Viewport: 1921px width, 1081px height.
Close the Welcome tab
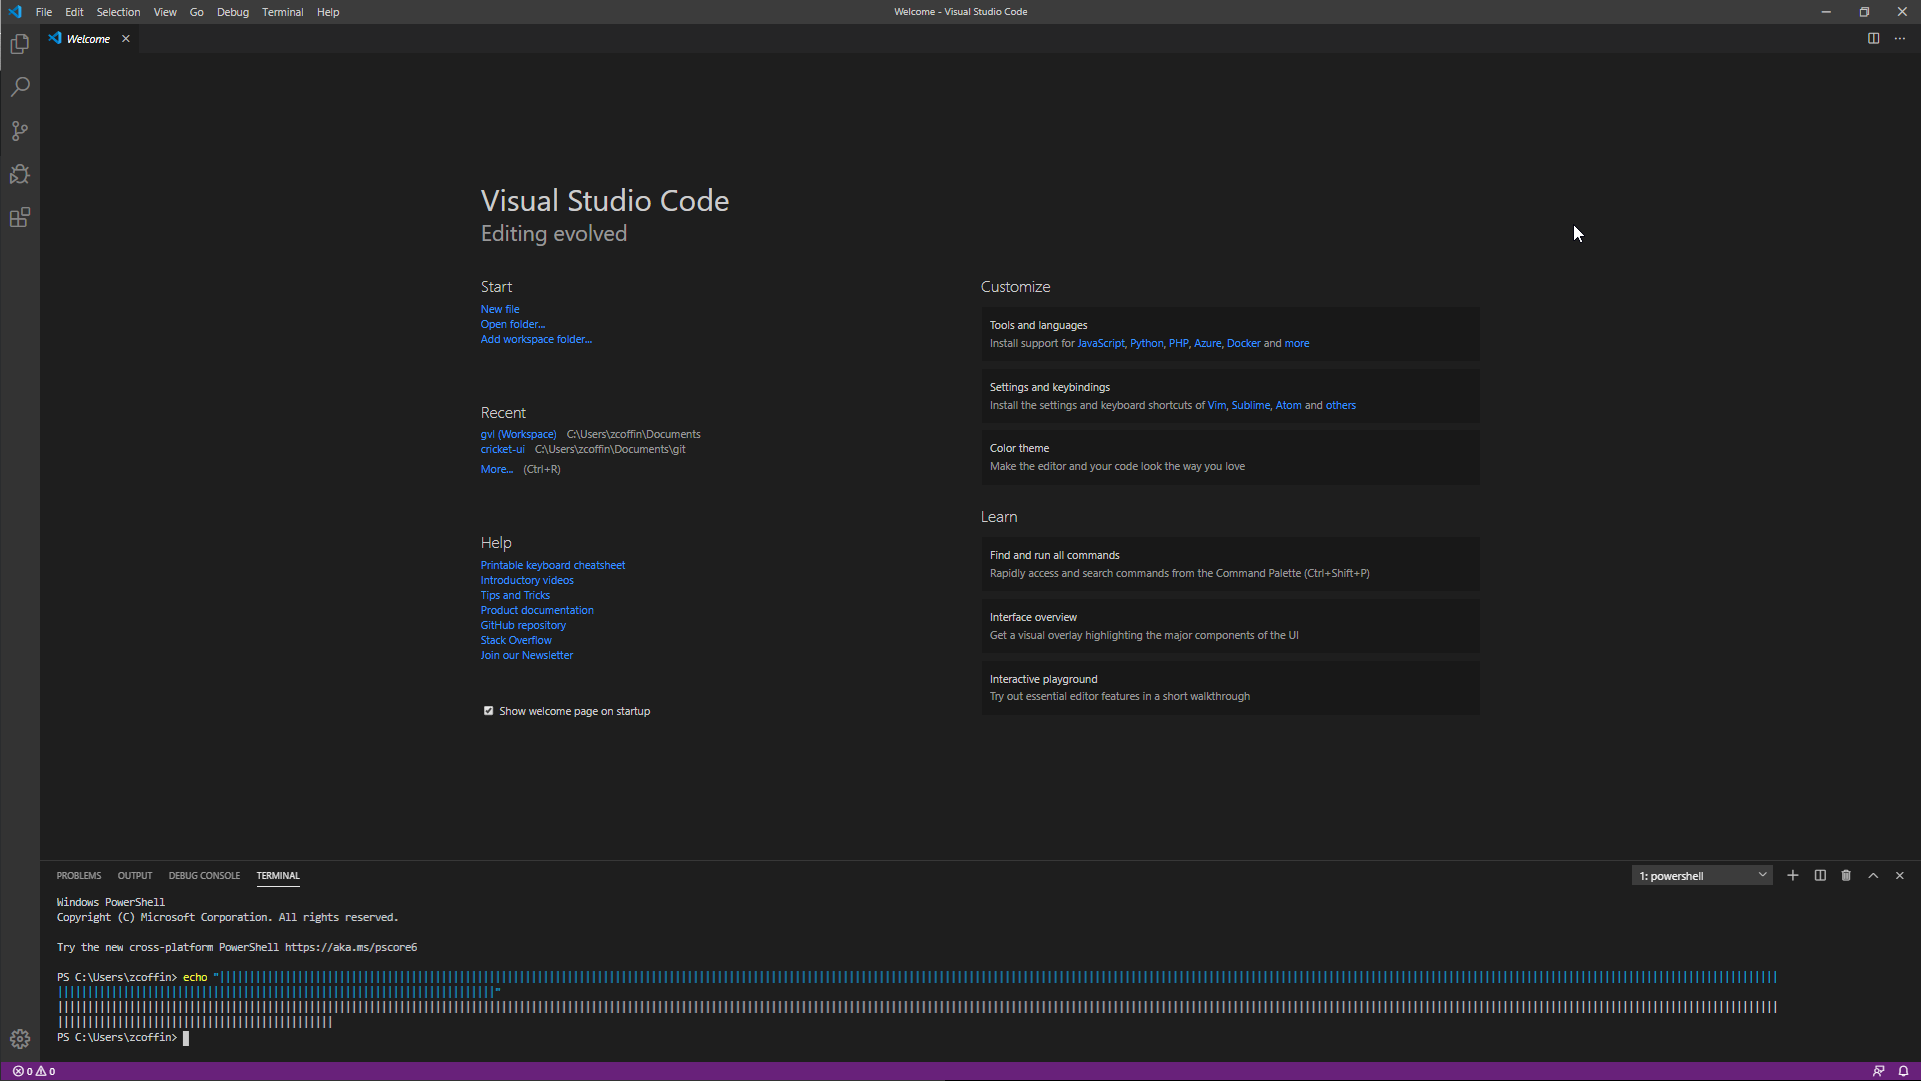pyautogui.click(x=126, y=39)
